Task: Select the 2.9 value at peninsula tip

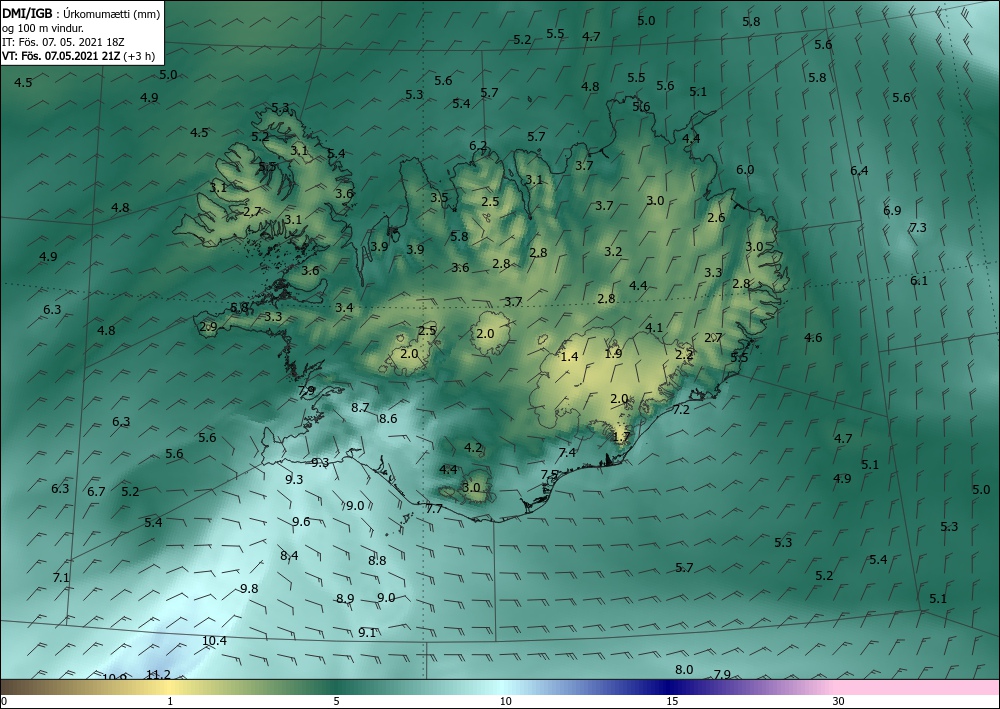Action: (209, 327)
